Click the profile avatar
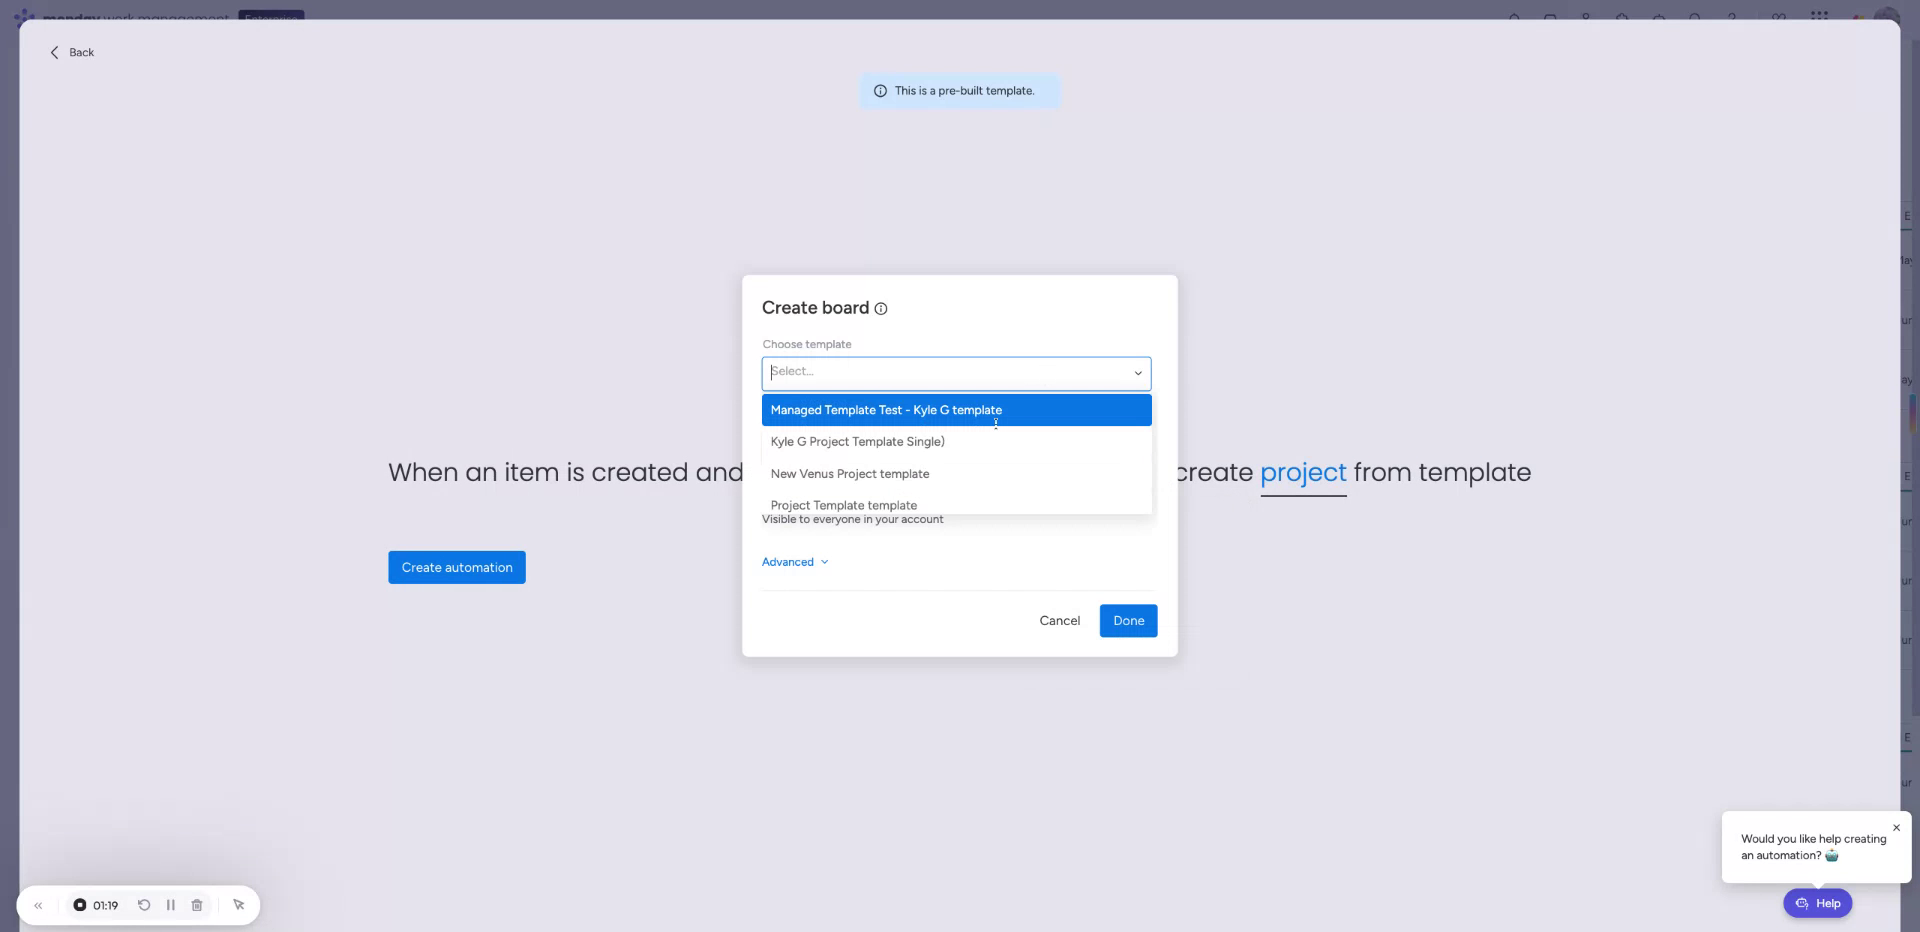Viewport: 1920px width, 932px height. (x=1889, y=17)
